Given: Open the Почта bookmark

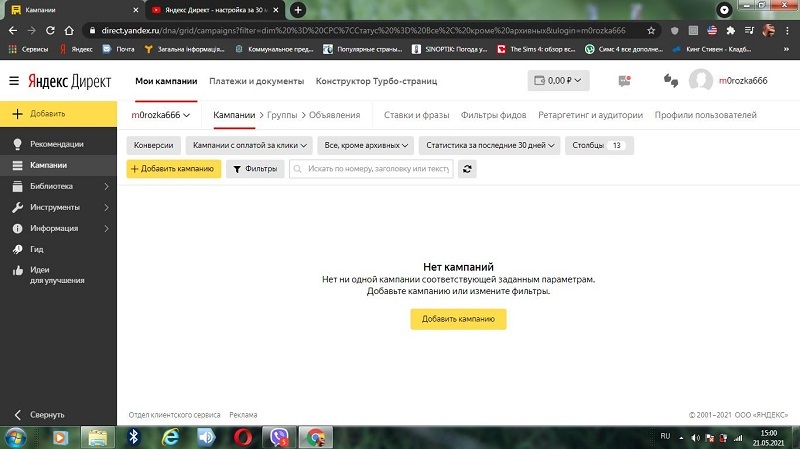Looking at the screenshot, I should [x=118, y=49].
